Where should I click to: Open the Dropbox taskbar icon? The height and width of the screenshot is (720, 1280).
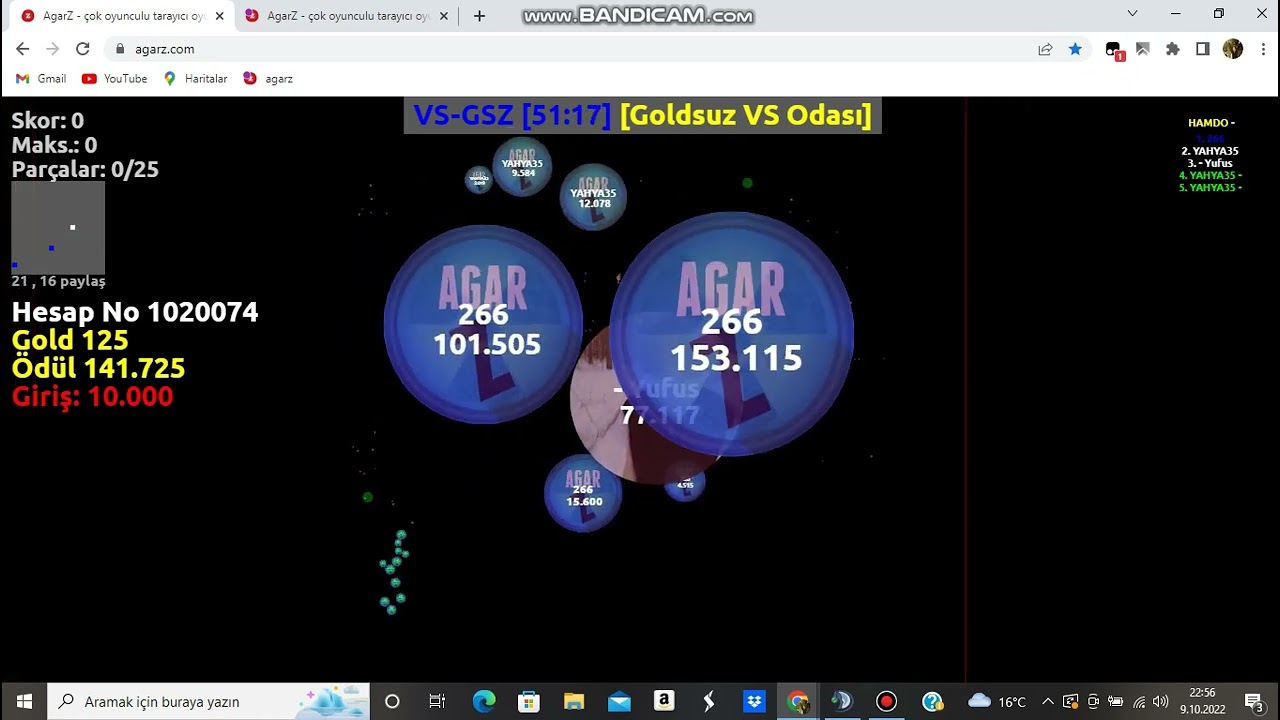754,701
